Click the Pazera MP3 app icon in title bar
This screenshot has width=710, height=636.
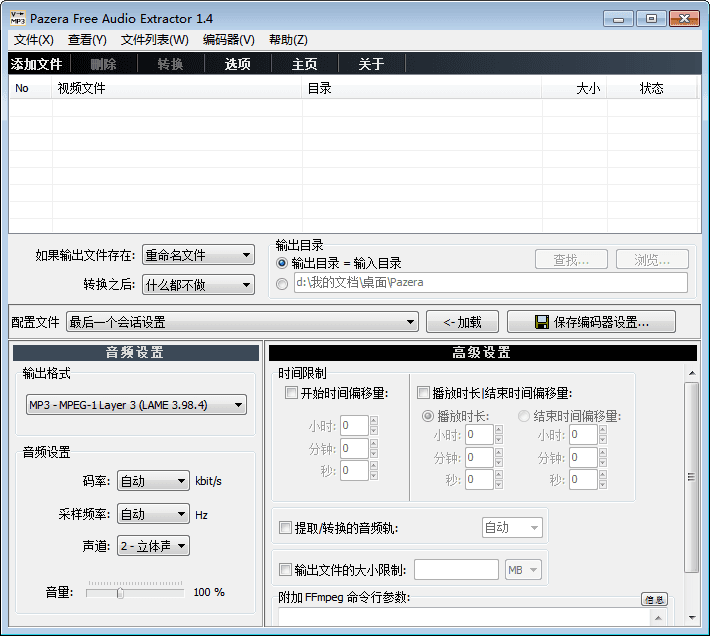point(18,18)
